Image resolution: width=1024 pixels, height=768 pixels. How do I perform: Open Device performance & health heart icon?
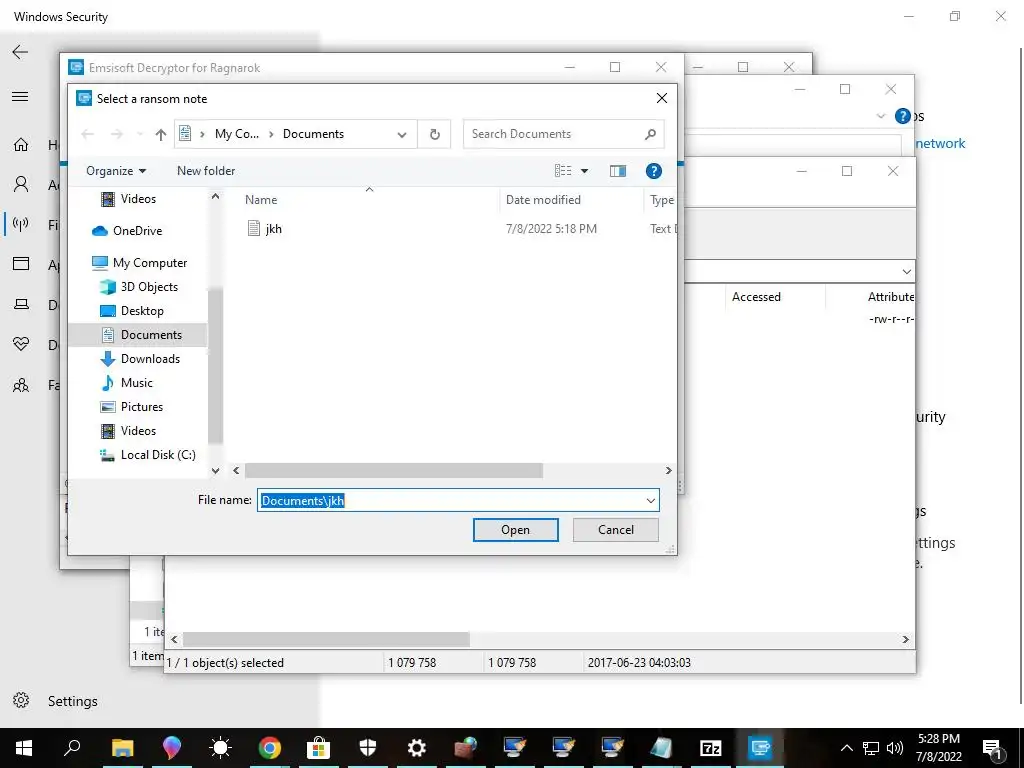coord(21,344)
